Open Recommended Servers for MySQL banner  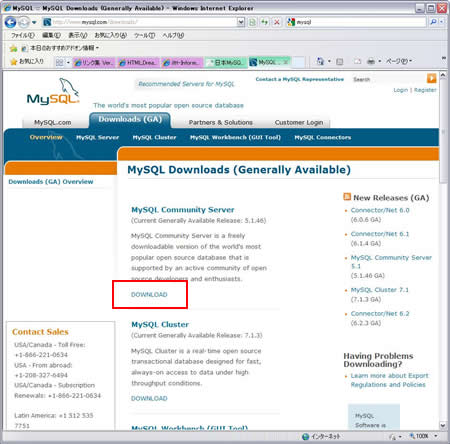click(186, 84)
